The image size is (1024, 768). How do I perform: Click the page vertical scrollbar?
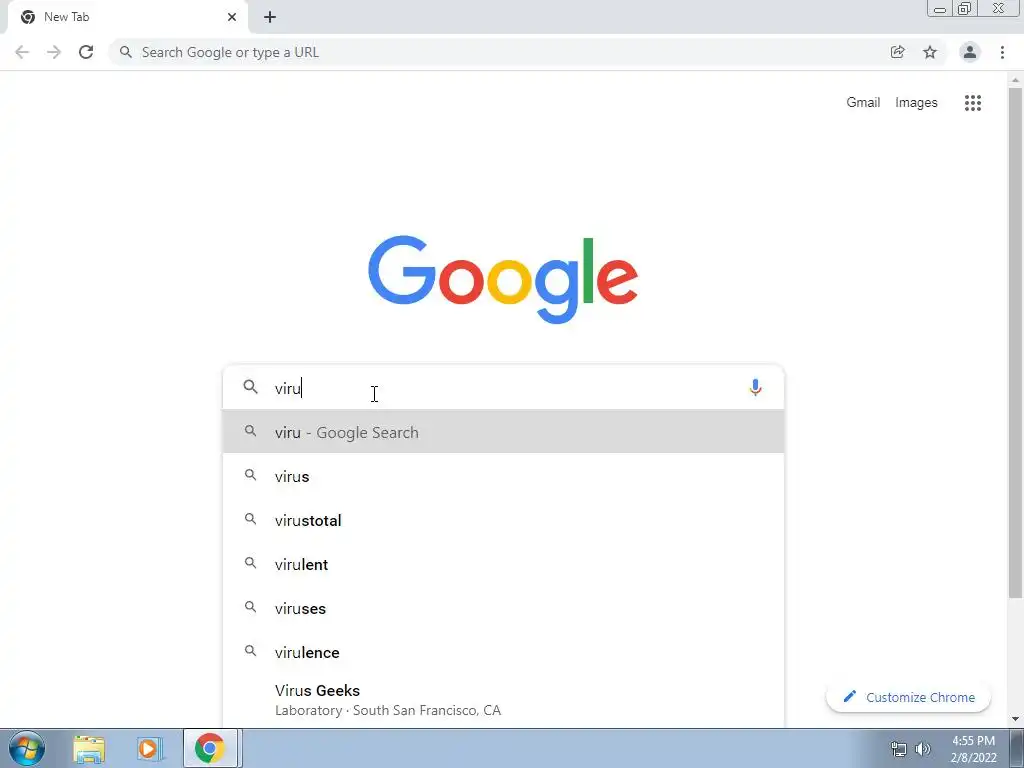coord(1015,342)
